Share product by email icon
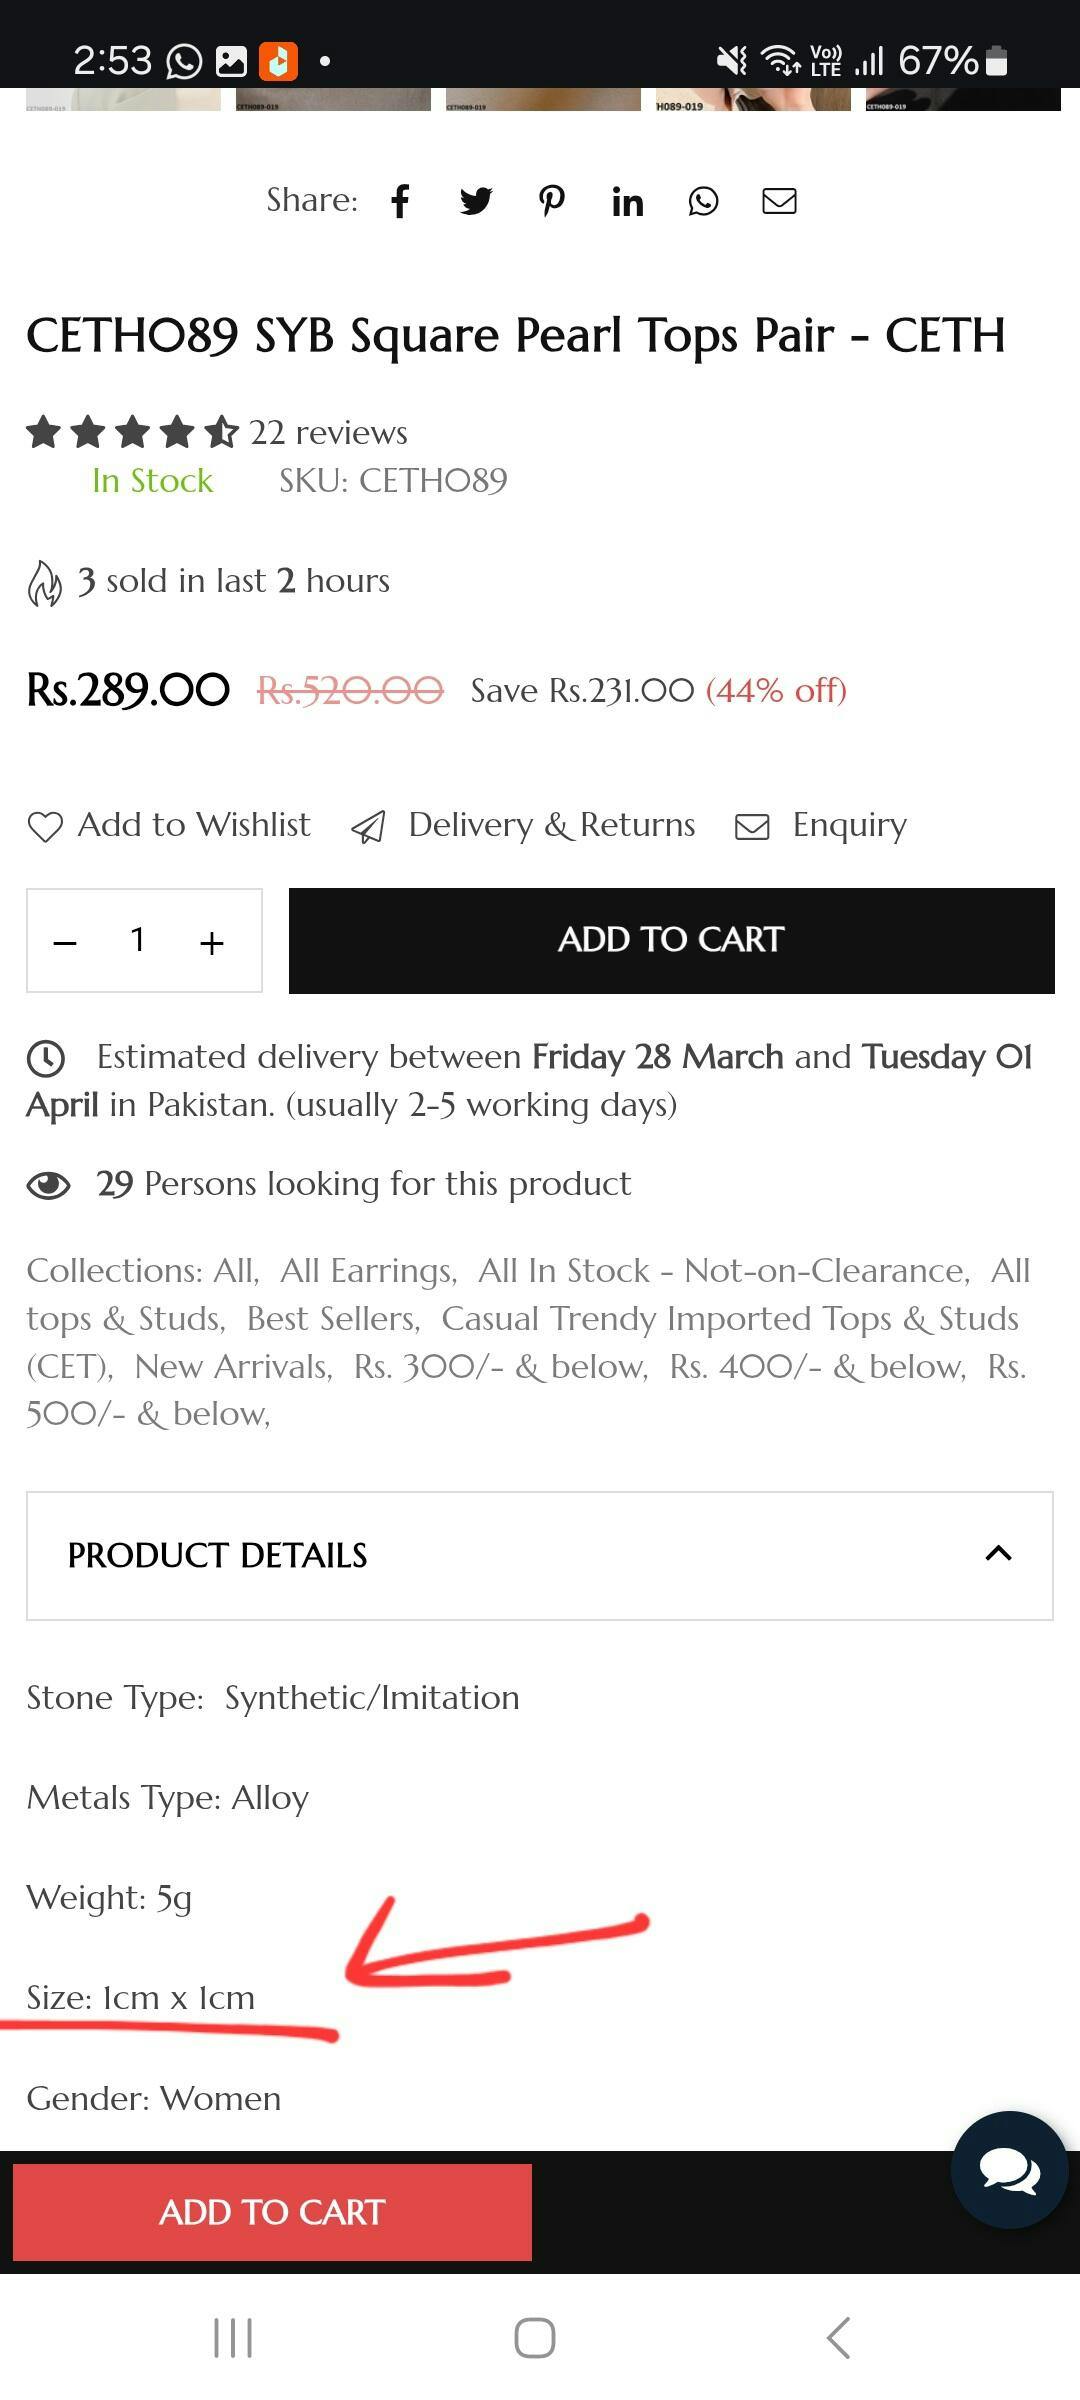 click(779, 201)
